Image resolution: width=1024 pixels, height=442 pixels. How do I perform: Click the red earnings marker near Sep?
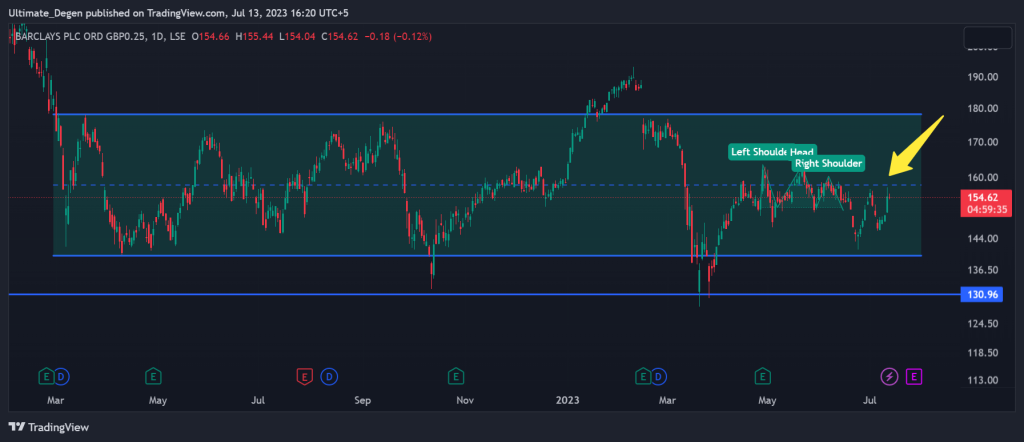304,376
